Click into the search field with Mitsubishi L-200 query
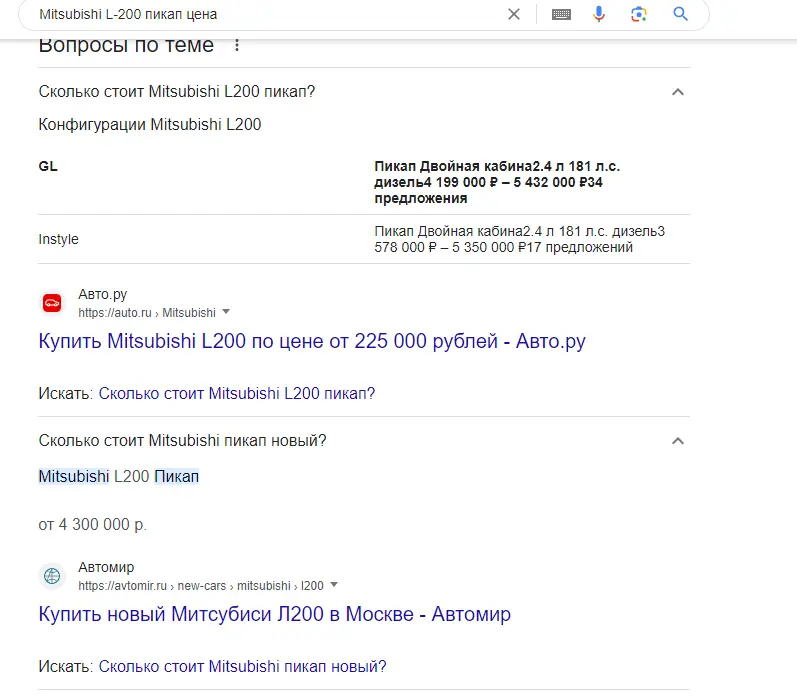Viewport: 797px width, 697px height. tap(260, 14)
